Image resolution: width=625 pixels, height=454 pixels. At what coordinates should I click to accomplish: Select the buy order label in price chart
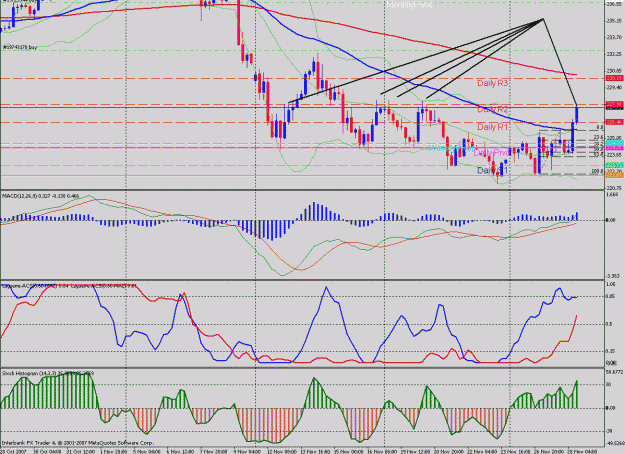click(x=20, y=47)
